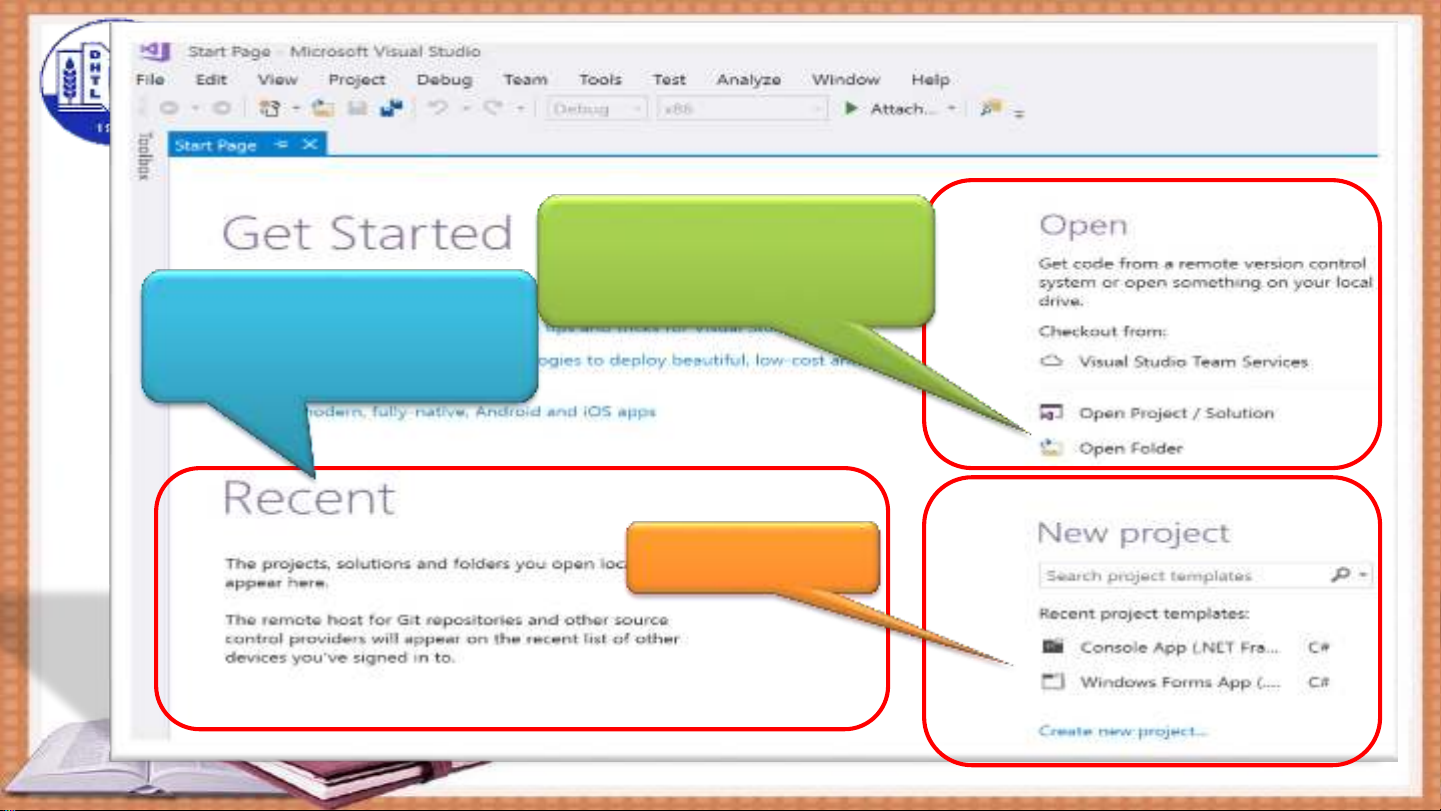Open the Debug menu
This screenshot has width=1441, height=811.
coord(444,80)
